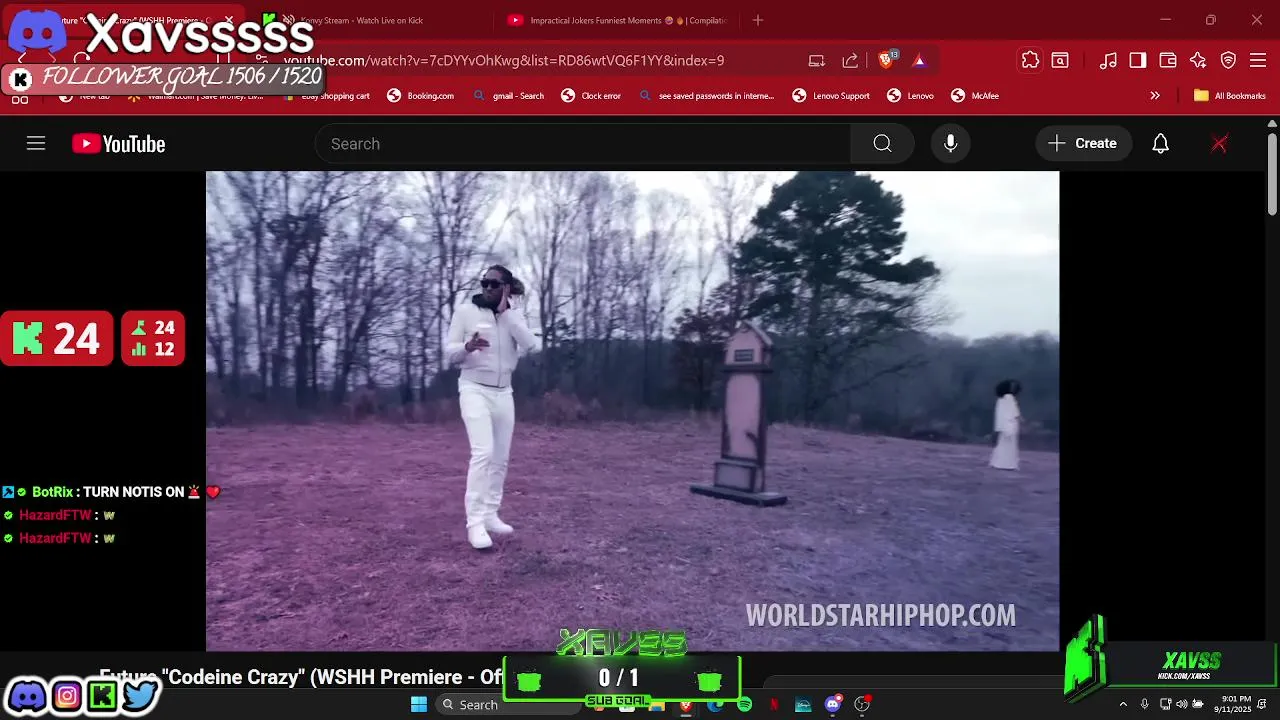Click the YouTube search magnifier button
This screenshot has height=720, width=1280.
click(x=882, y=144)
